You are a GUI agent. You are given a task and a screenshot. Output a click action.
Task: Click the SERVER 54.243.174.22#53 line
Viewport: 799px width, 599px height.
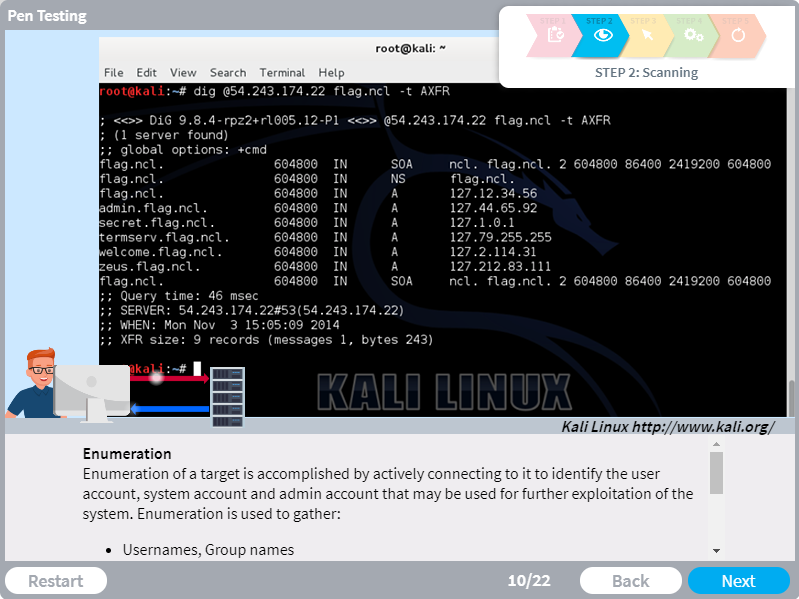[x=252, y=311]
